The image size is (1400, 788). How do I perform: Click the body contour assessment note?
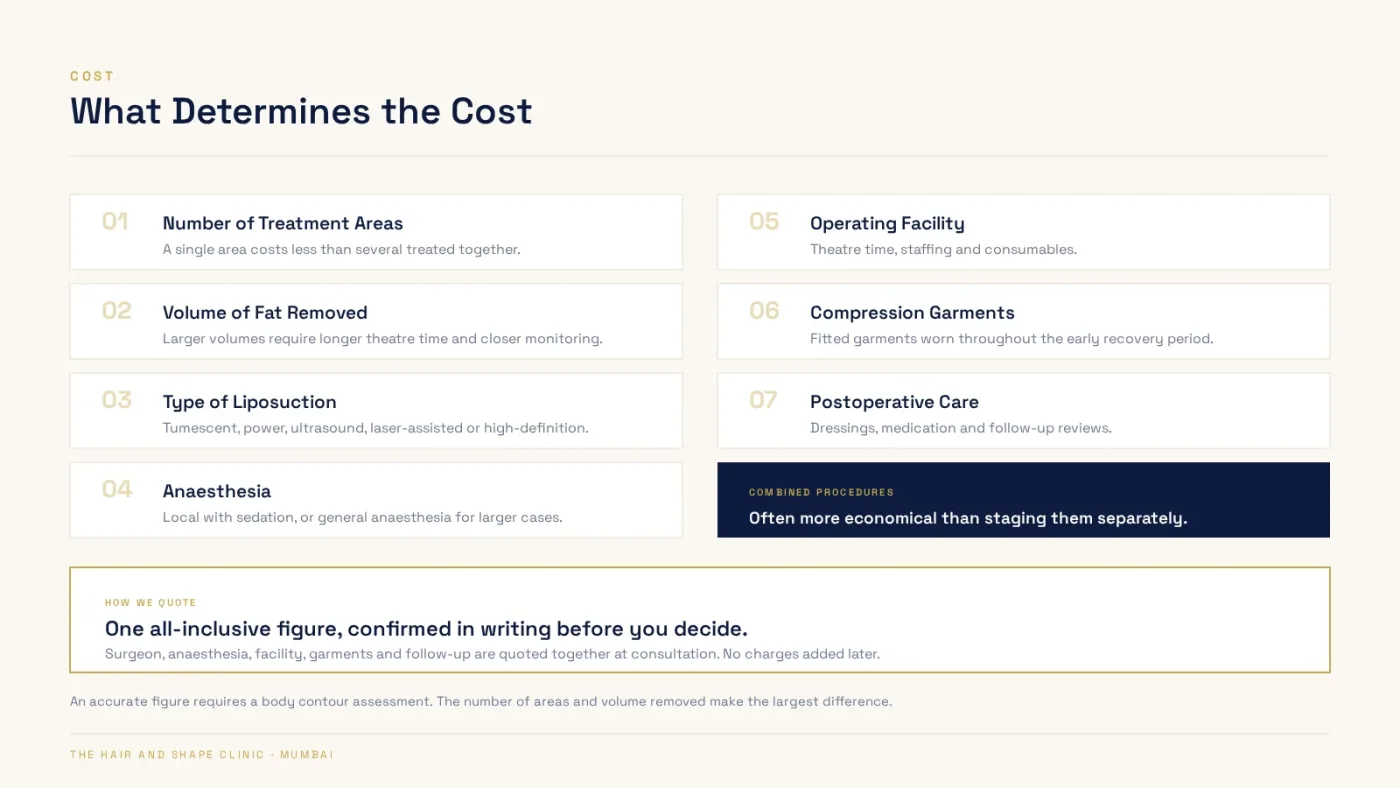[481, 702]
